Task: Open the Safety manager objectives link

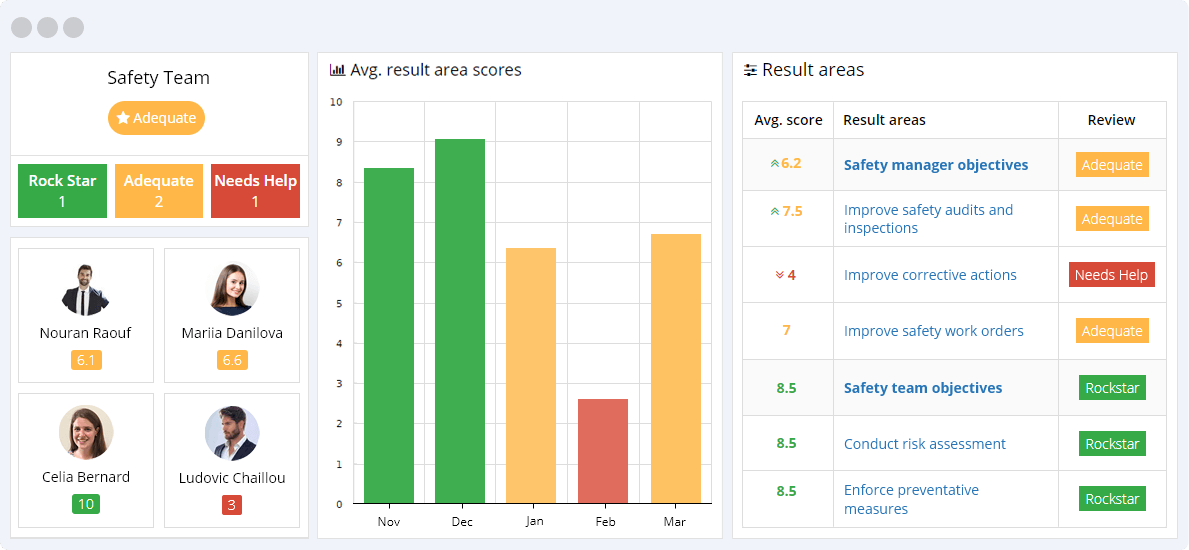Action: [x=936, y=165]
